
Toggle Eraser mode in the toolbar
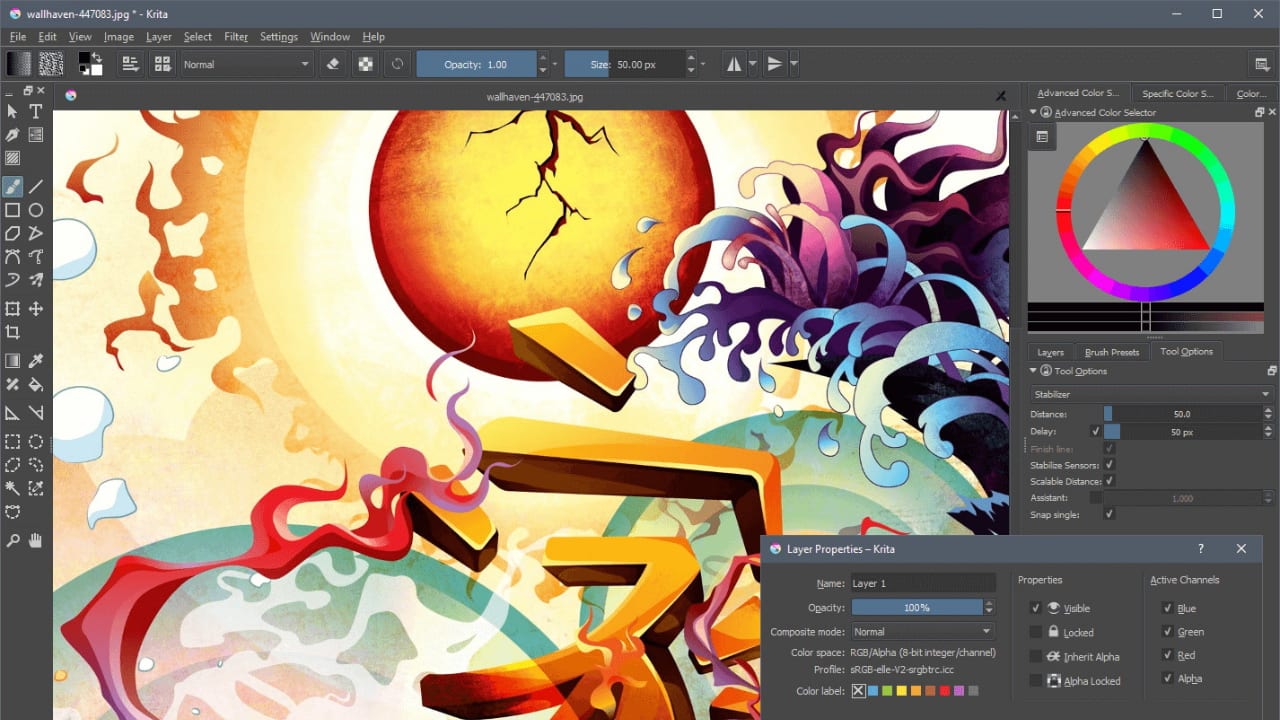click(x=334, y=64)
